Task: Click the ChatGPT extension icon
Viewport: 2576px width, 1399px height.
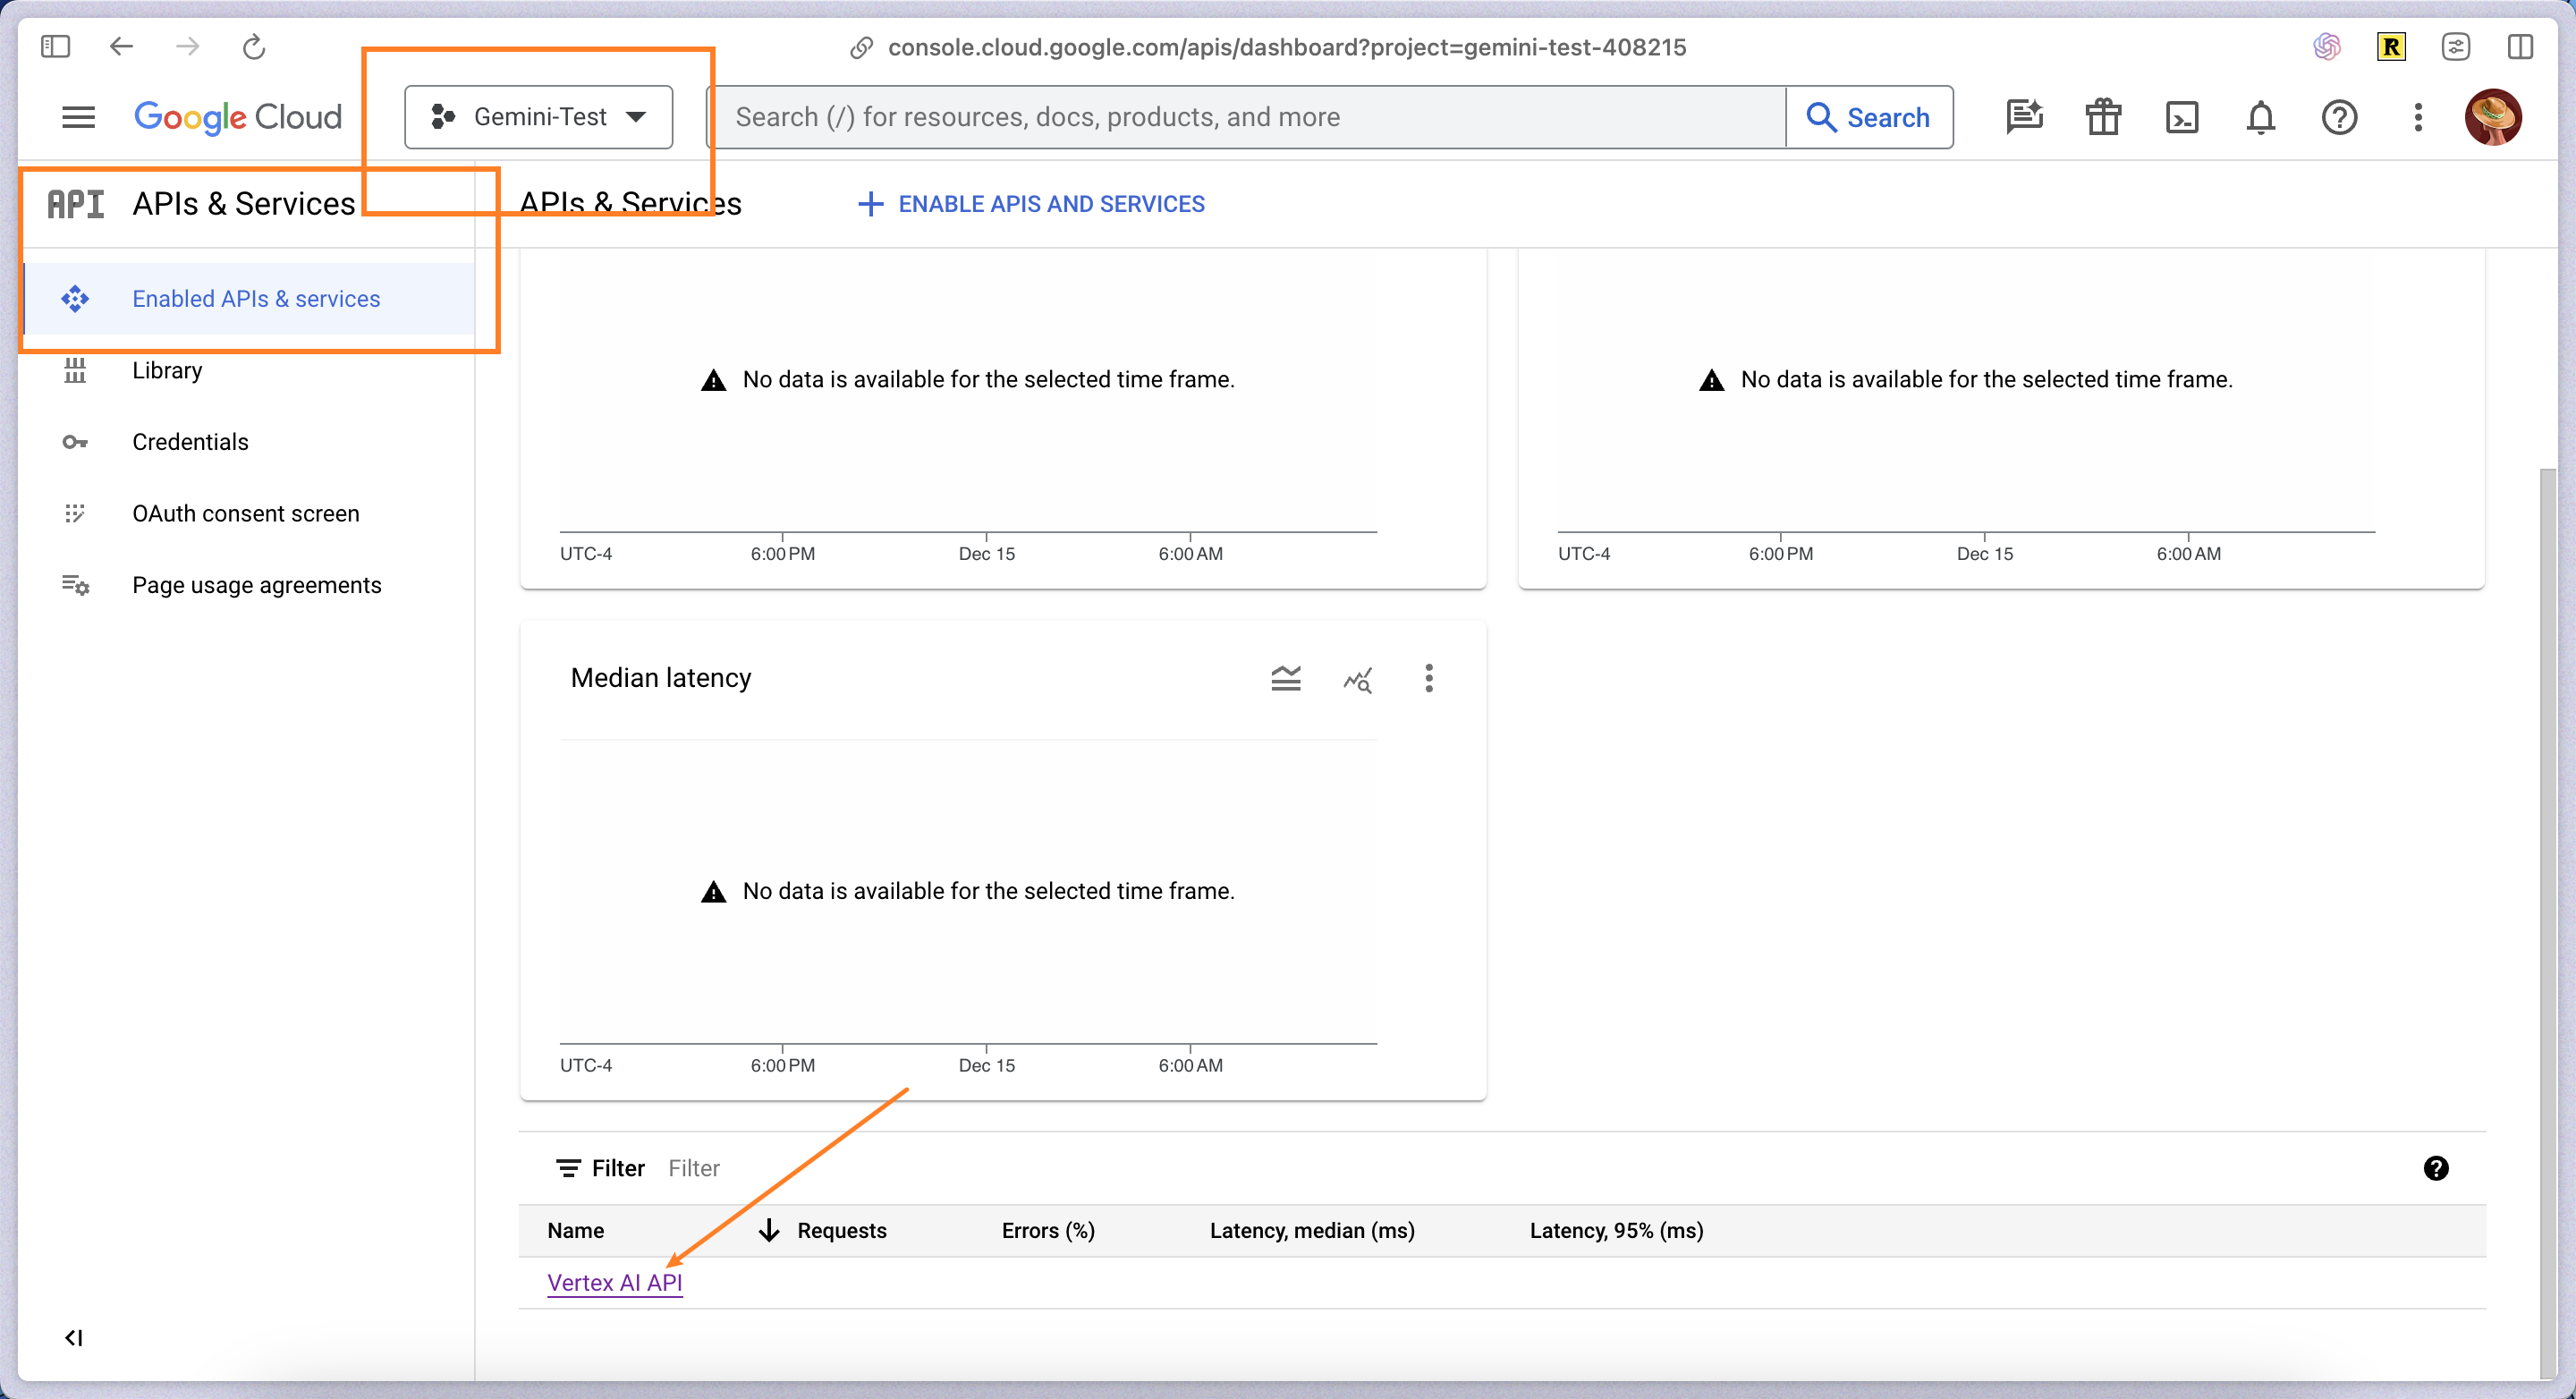Action: click(x=2327, y=46)
